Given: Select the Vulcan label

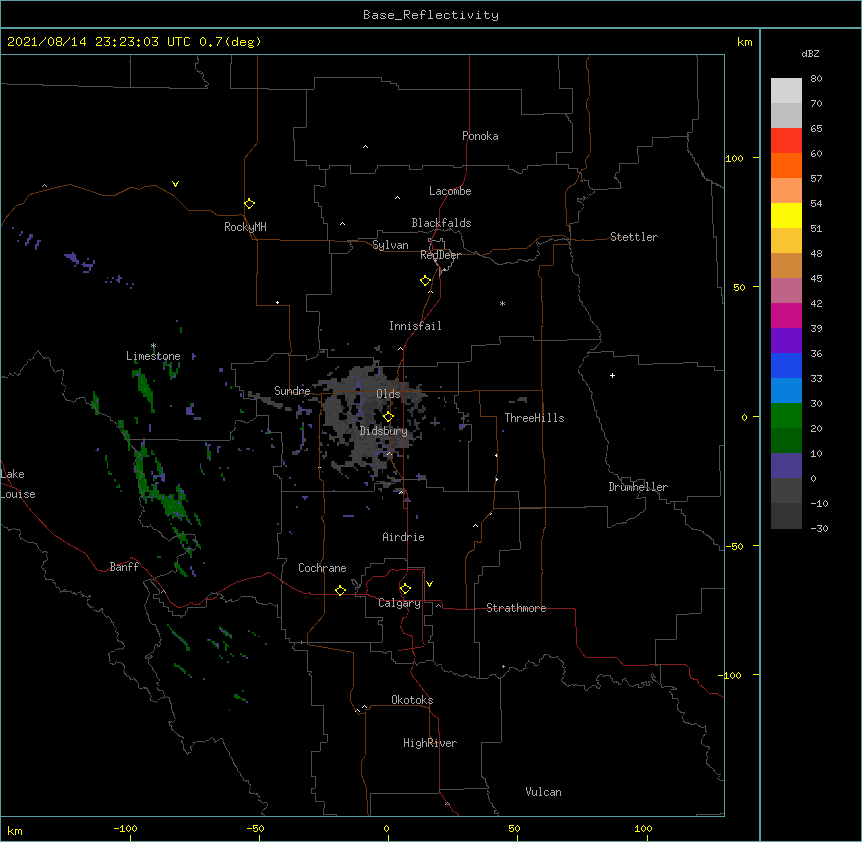Looking at the screenshot, I should point(543,792).
